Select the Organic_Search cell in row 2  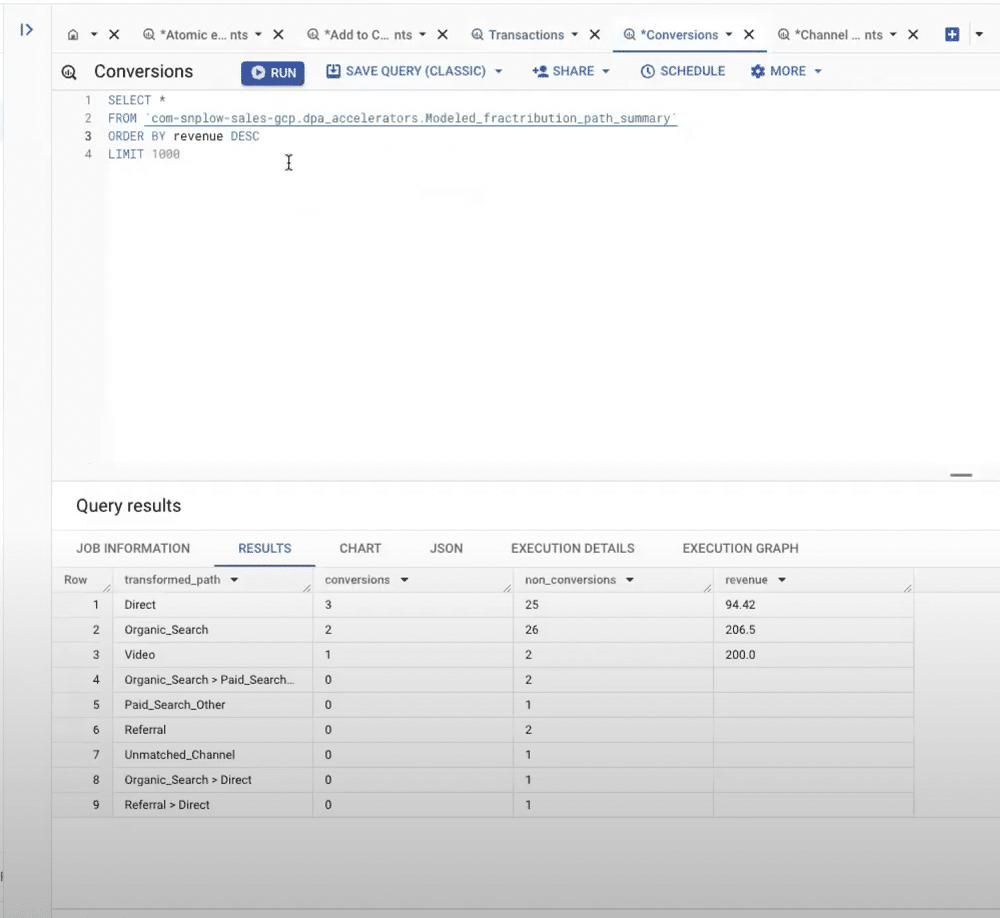pos(213,630)
